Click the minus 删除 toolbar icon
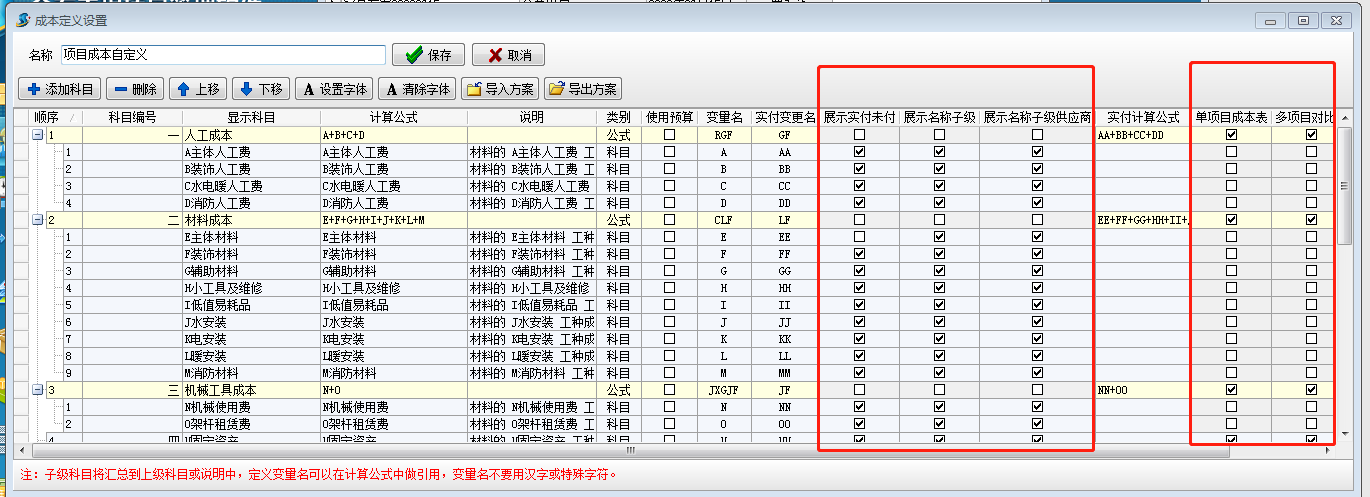The height and width of the screenshot is (497, 1370). (120, 89)
